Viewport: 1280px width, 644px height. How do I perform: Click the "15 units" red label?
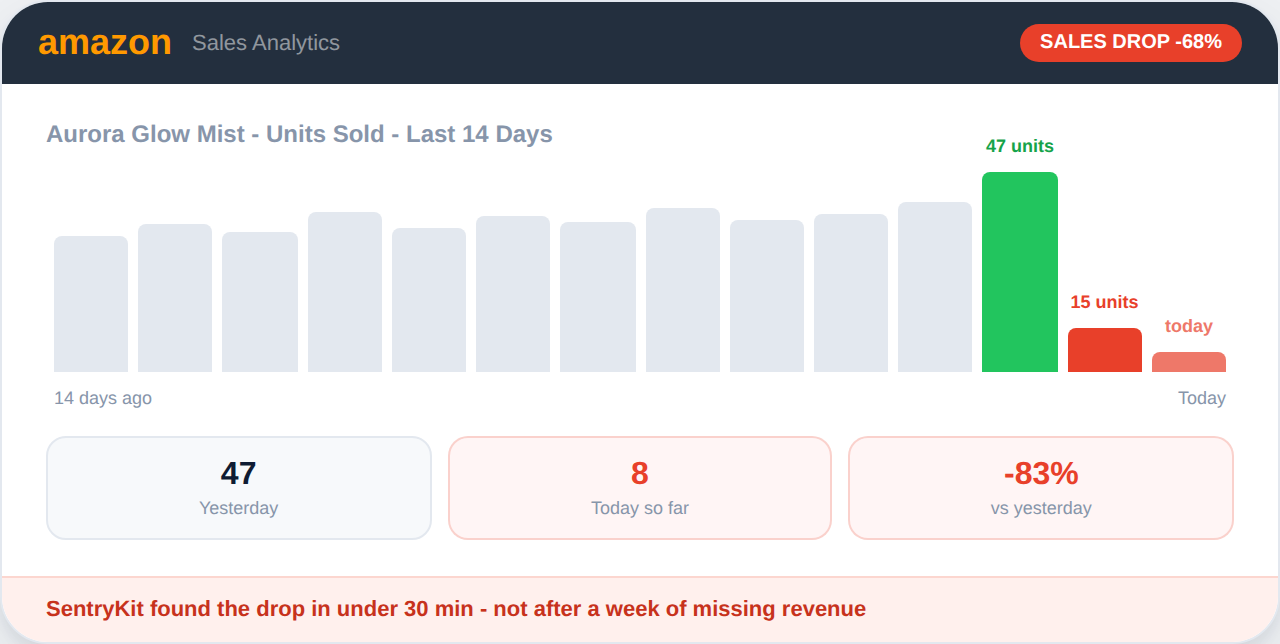click(x=1104, y=302)
